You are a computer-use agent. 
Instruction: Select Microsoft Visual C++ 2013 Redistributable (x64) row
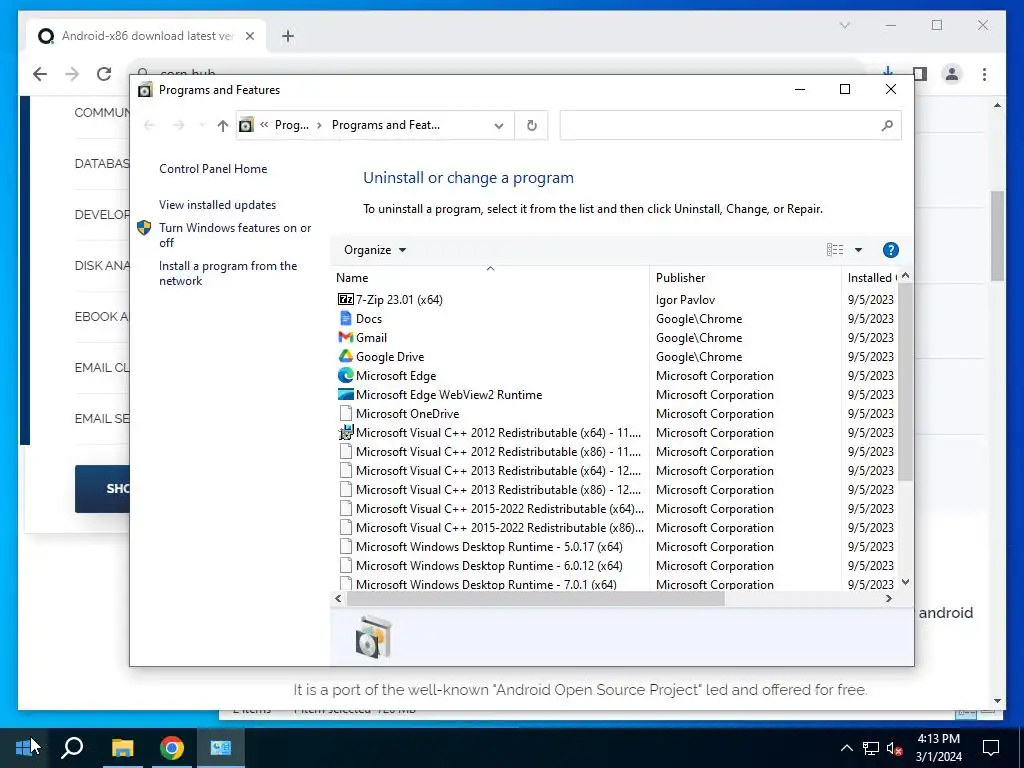click(614, 470)
